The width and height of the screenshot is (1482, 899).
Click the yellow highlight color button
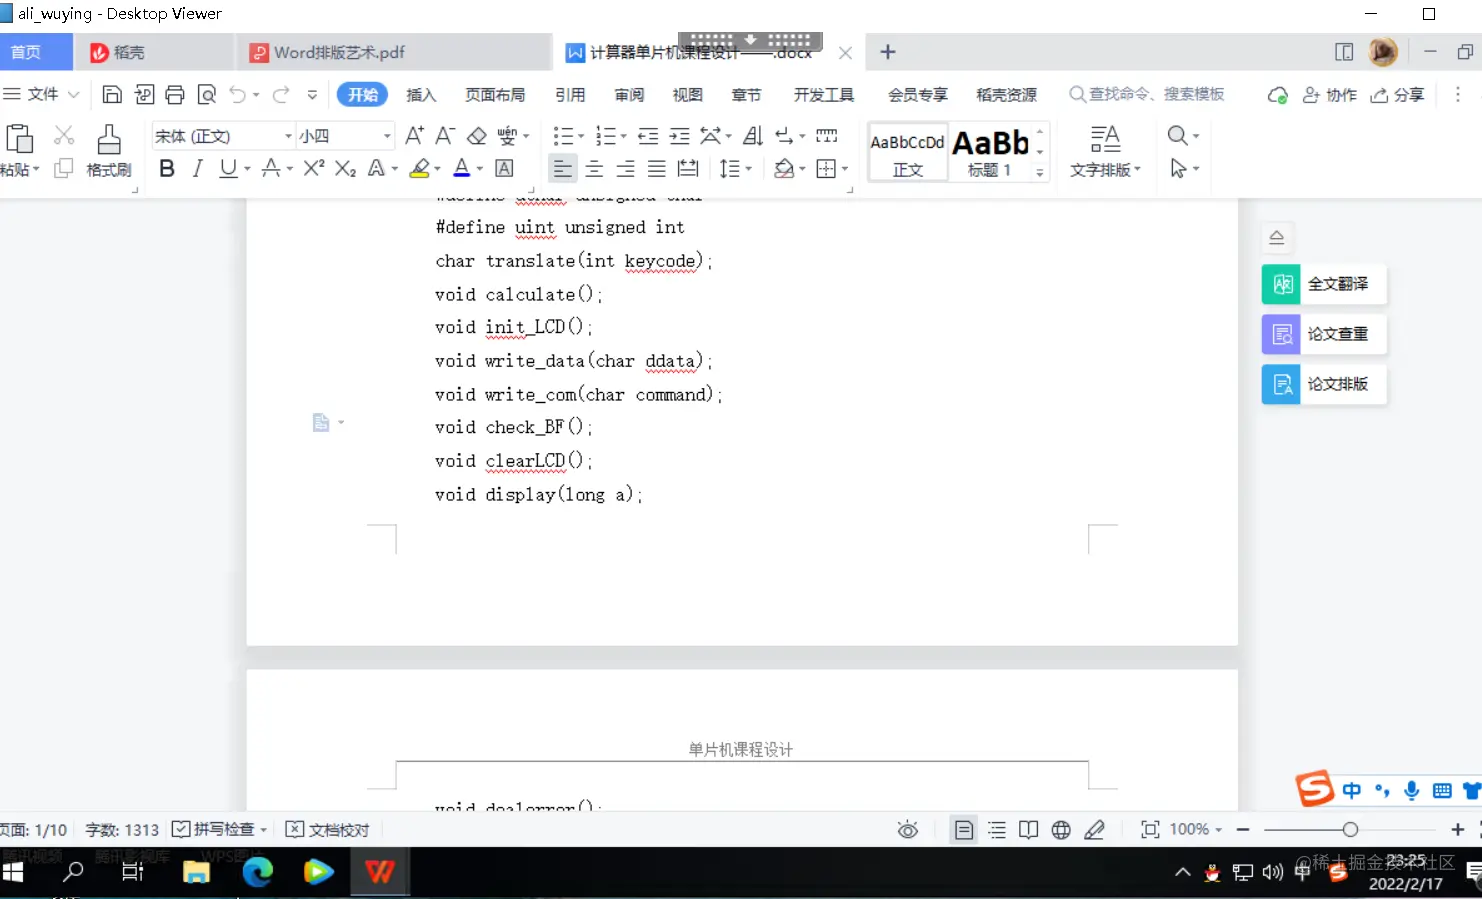tap(420, 168)
